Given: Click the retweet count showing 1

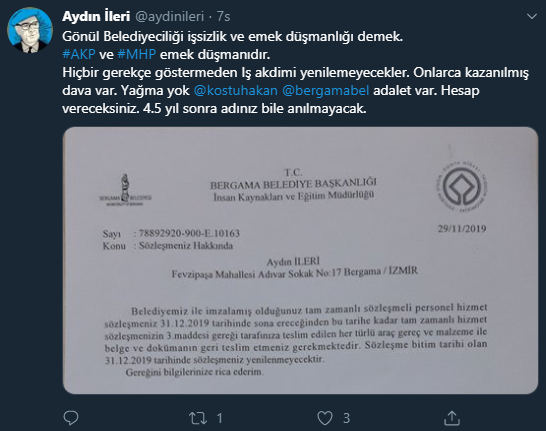Looking at the screenshot, I should (219, 418).
